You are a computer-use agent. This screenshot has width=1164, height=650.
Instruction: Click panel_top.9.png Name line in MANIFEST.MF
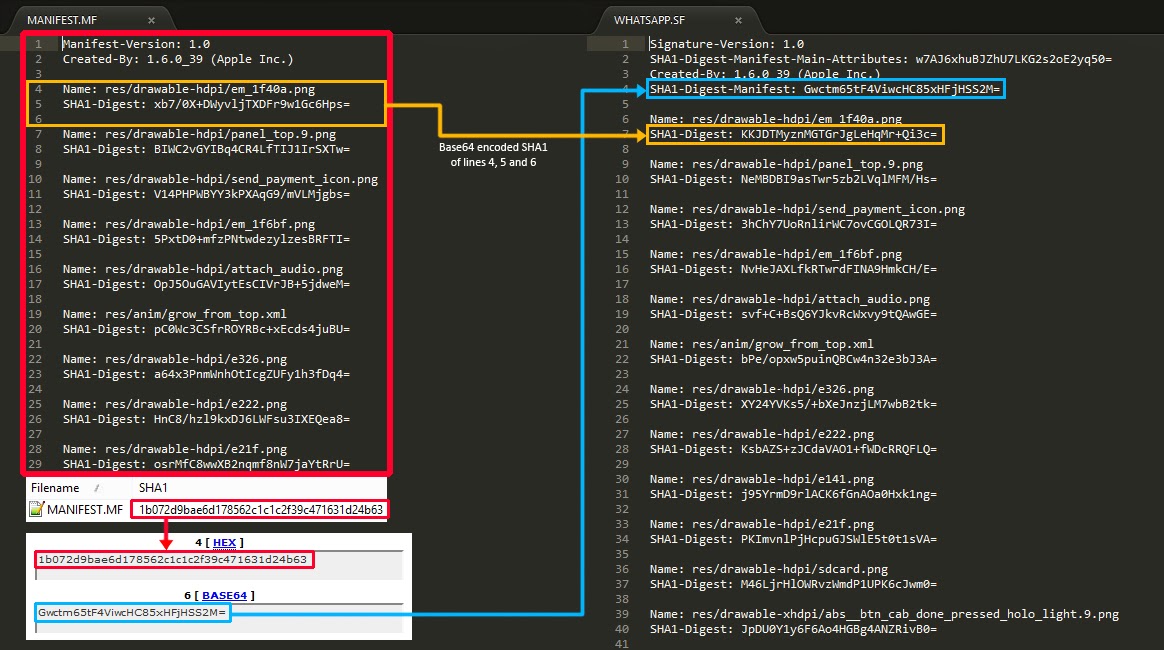[199, 134]
